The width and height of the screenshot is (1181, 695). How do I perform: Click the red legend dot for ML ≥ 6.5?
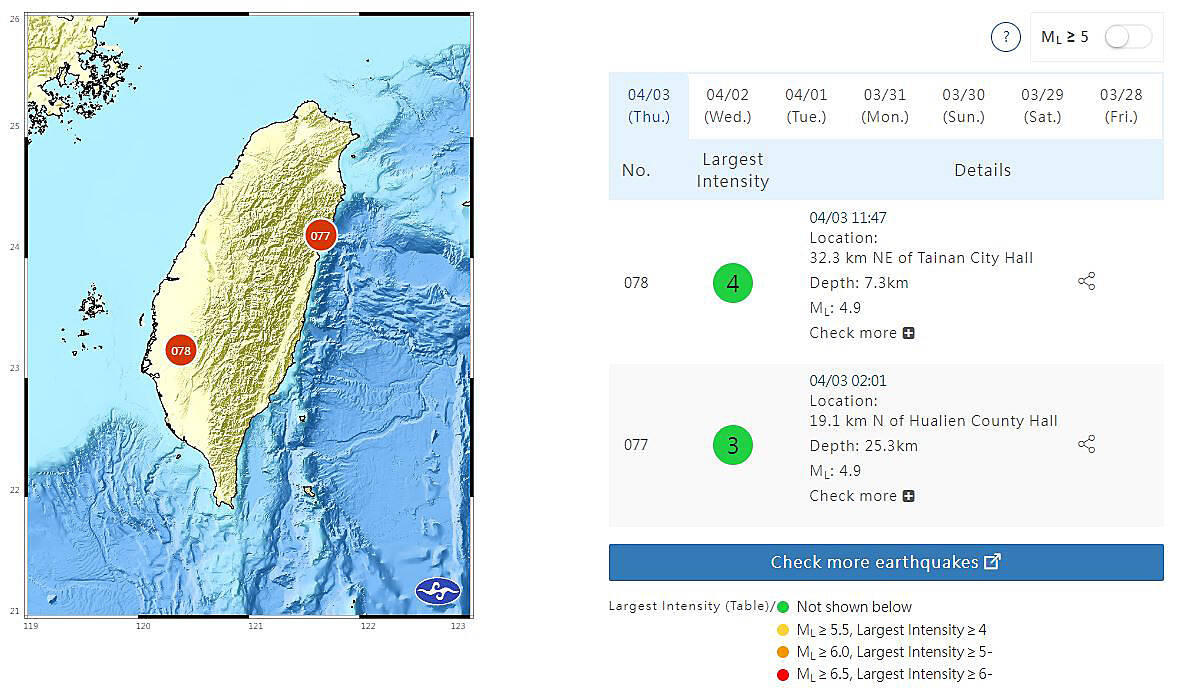(783, 674)
